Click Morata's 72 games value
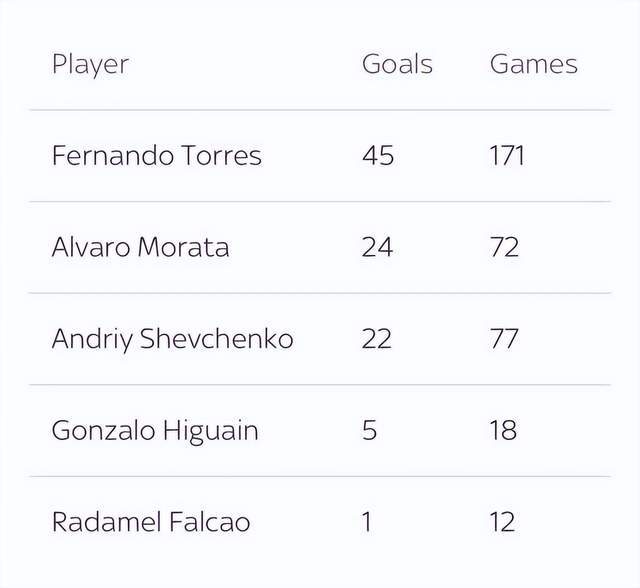This screenshot has height=588, width=640. click(x=504, y=247)
